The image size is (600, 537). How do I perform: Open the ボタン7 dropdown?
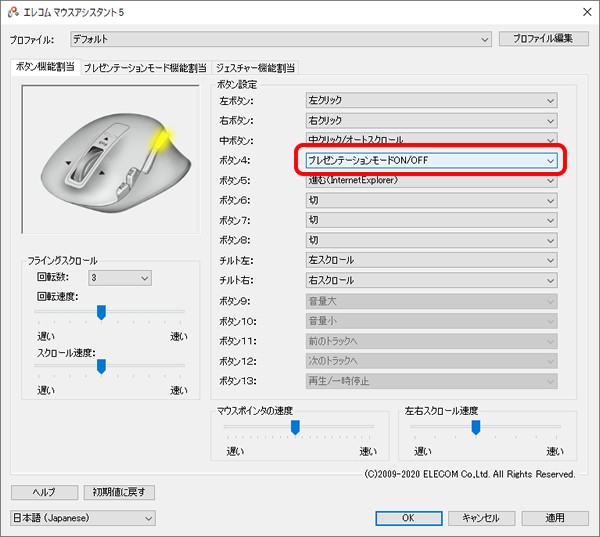(x=431, y=220)
